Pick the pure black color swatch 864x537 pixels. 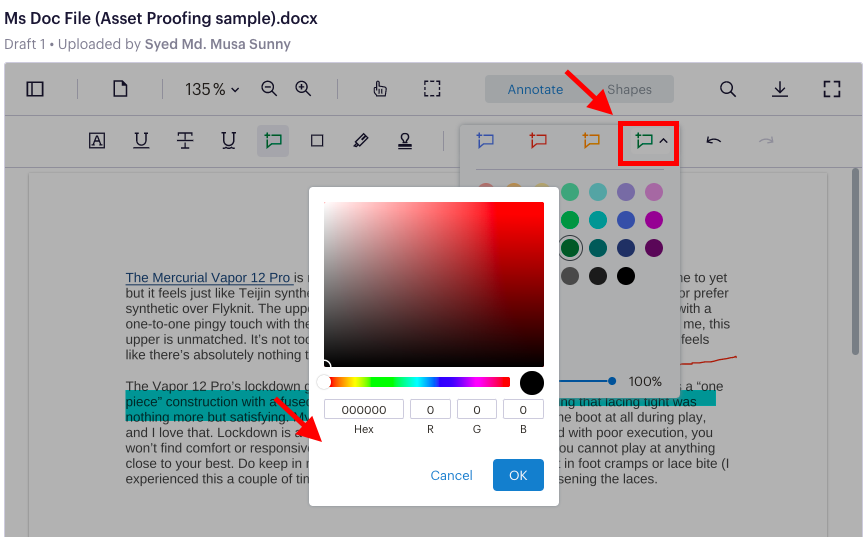626,276
